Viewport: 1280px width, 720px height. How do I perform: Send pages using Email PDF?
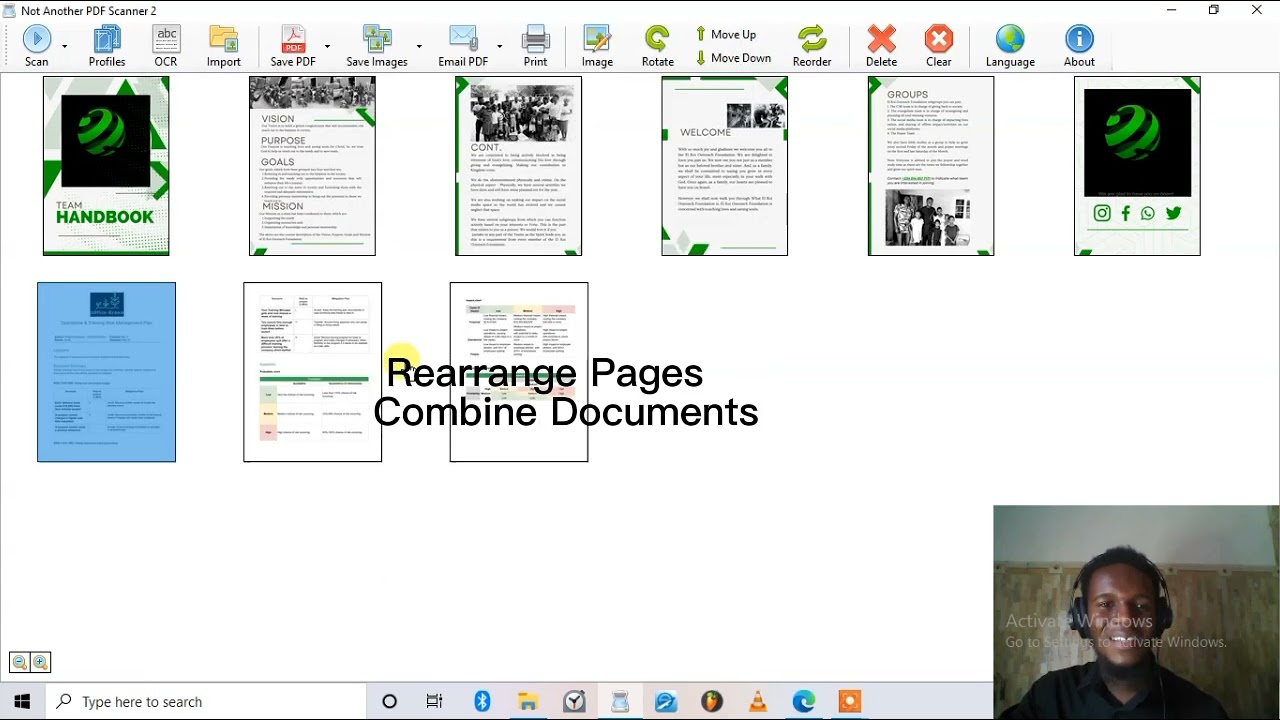tap(463, 46)
